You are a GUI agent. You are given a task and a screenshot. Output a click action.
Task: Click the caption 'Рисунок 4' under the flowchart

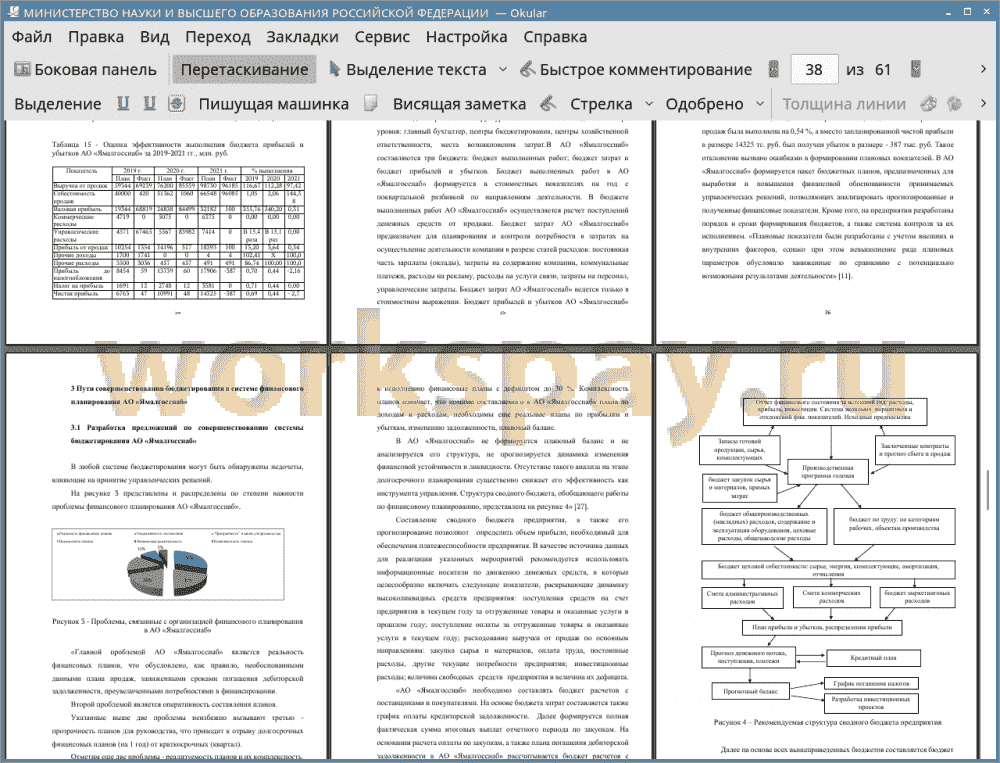click(x=827, y=722)
